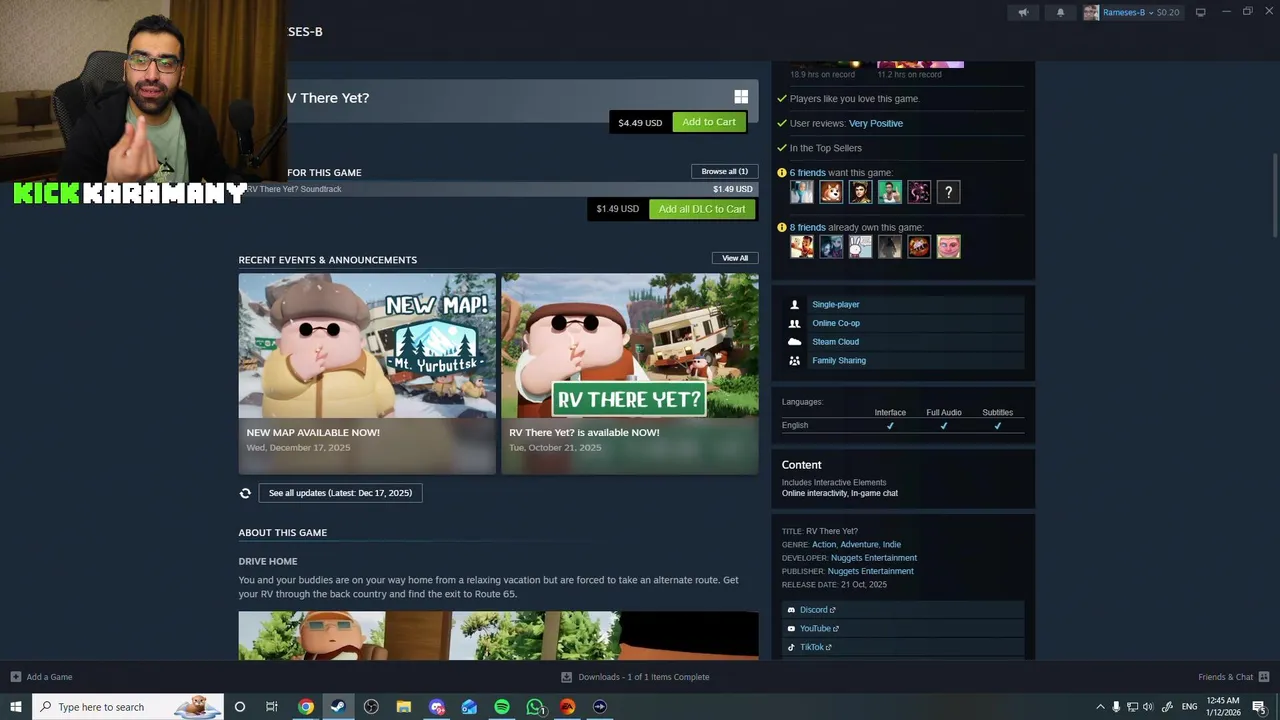
Task: Open Windows notification center
Action: [x=1259, y=707]
